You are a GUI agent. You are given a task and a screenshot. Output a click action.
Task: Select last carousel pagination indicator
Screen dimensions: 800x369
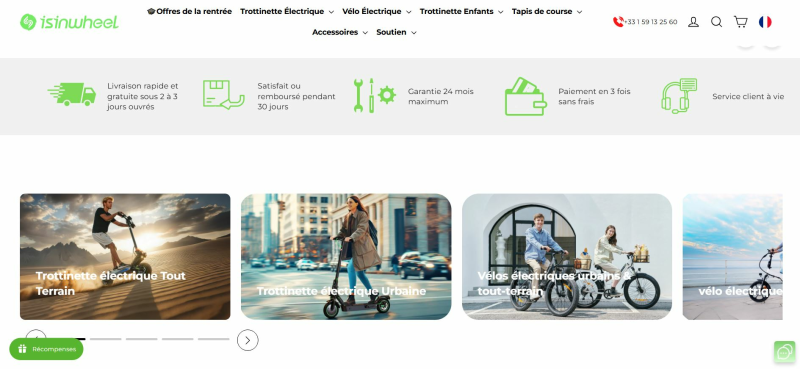pos(214,339)
